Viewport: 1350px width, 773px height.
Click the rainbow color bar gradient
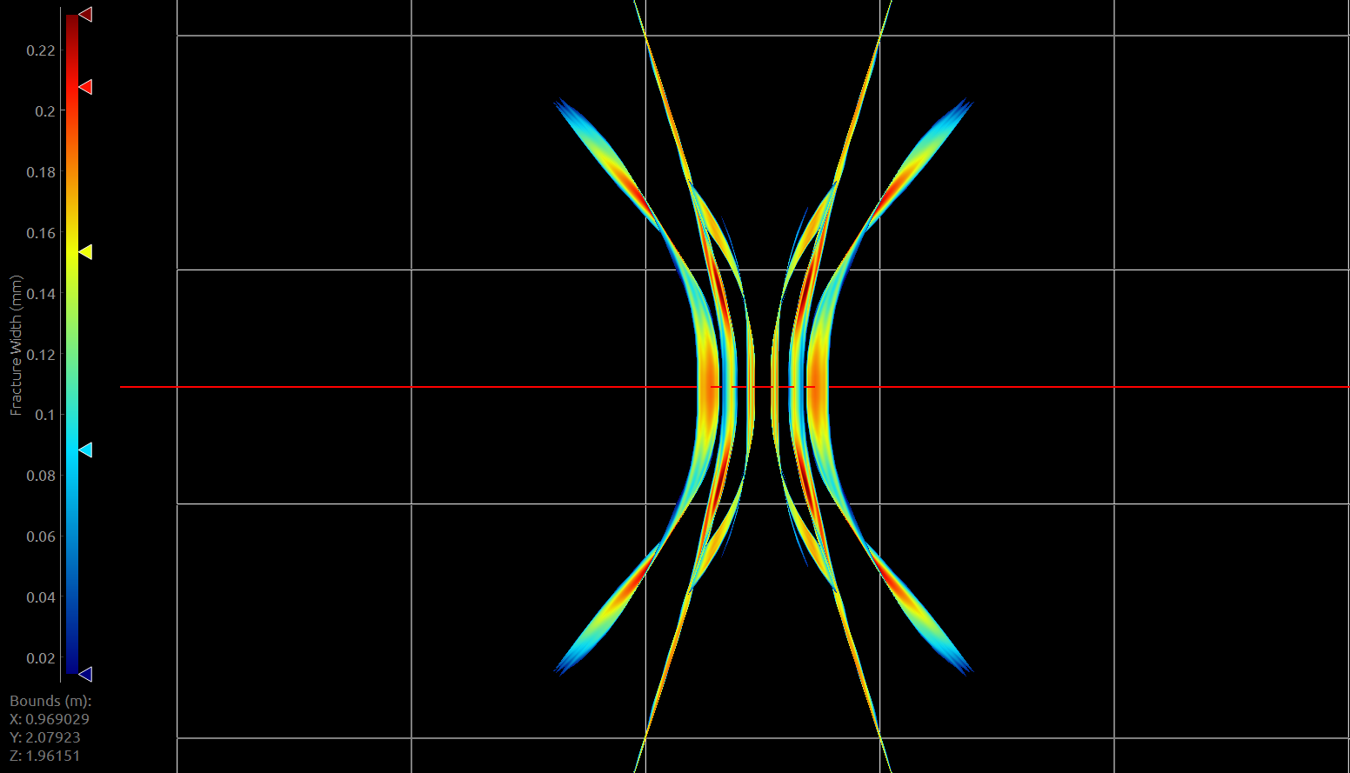click(x=72, y=340)
